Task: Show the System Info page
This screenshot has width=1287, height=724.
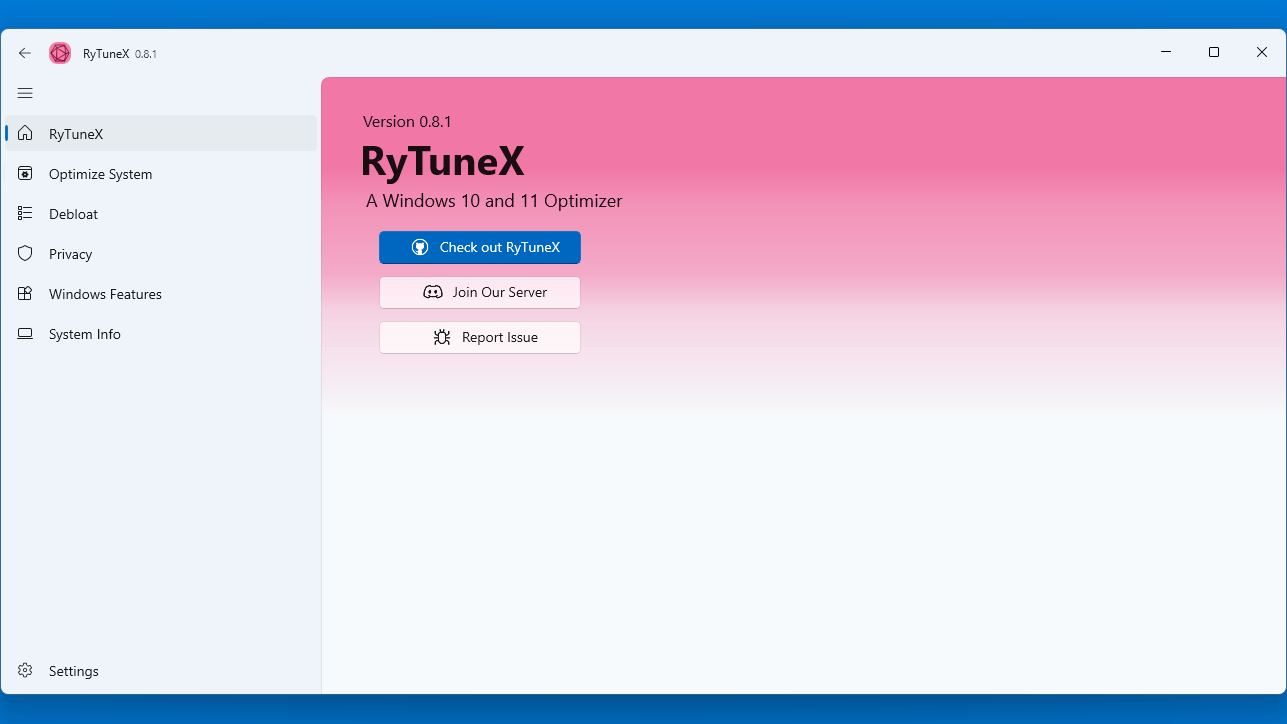Action: (161, 334)
